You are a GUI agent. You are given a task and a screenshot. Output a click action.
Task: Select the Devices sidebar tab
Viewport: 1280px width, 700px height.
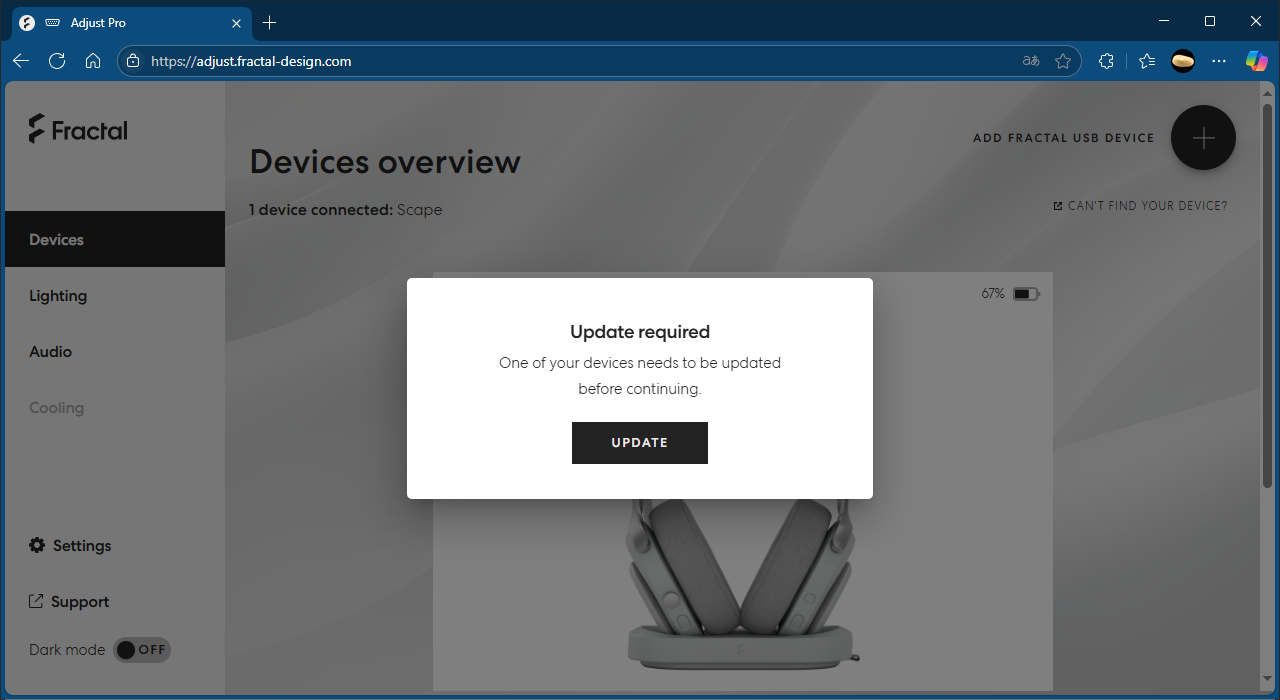(115, 239)
